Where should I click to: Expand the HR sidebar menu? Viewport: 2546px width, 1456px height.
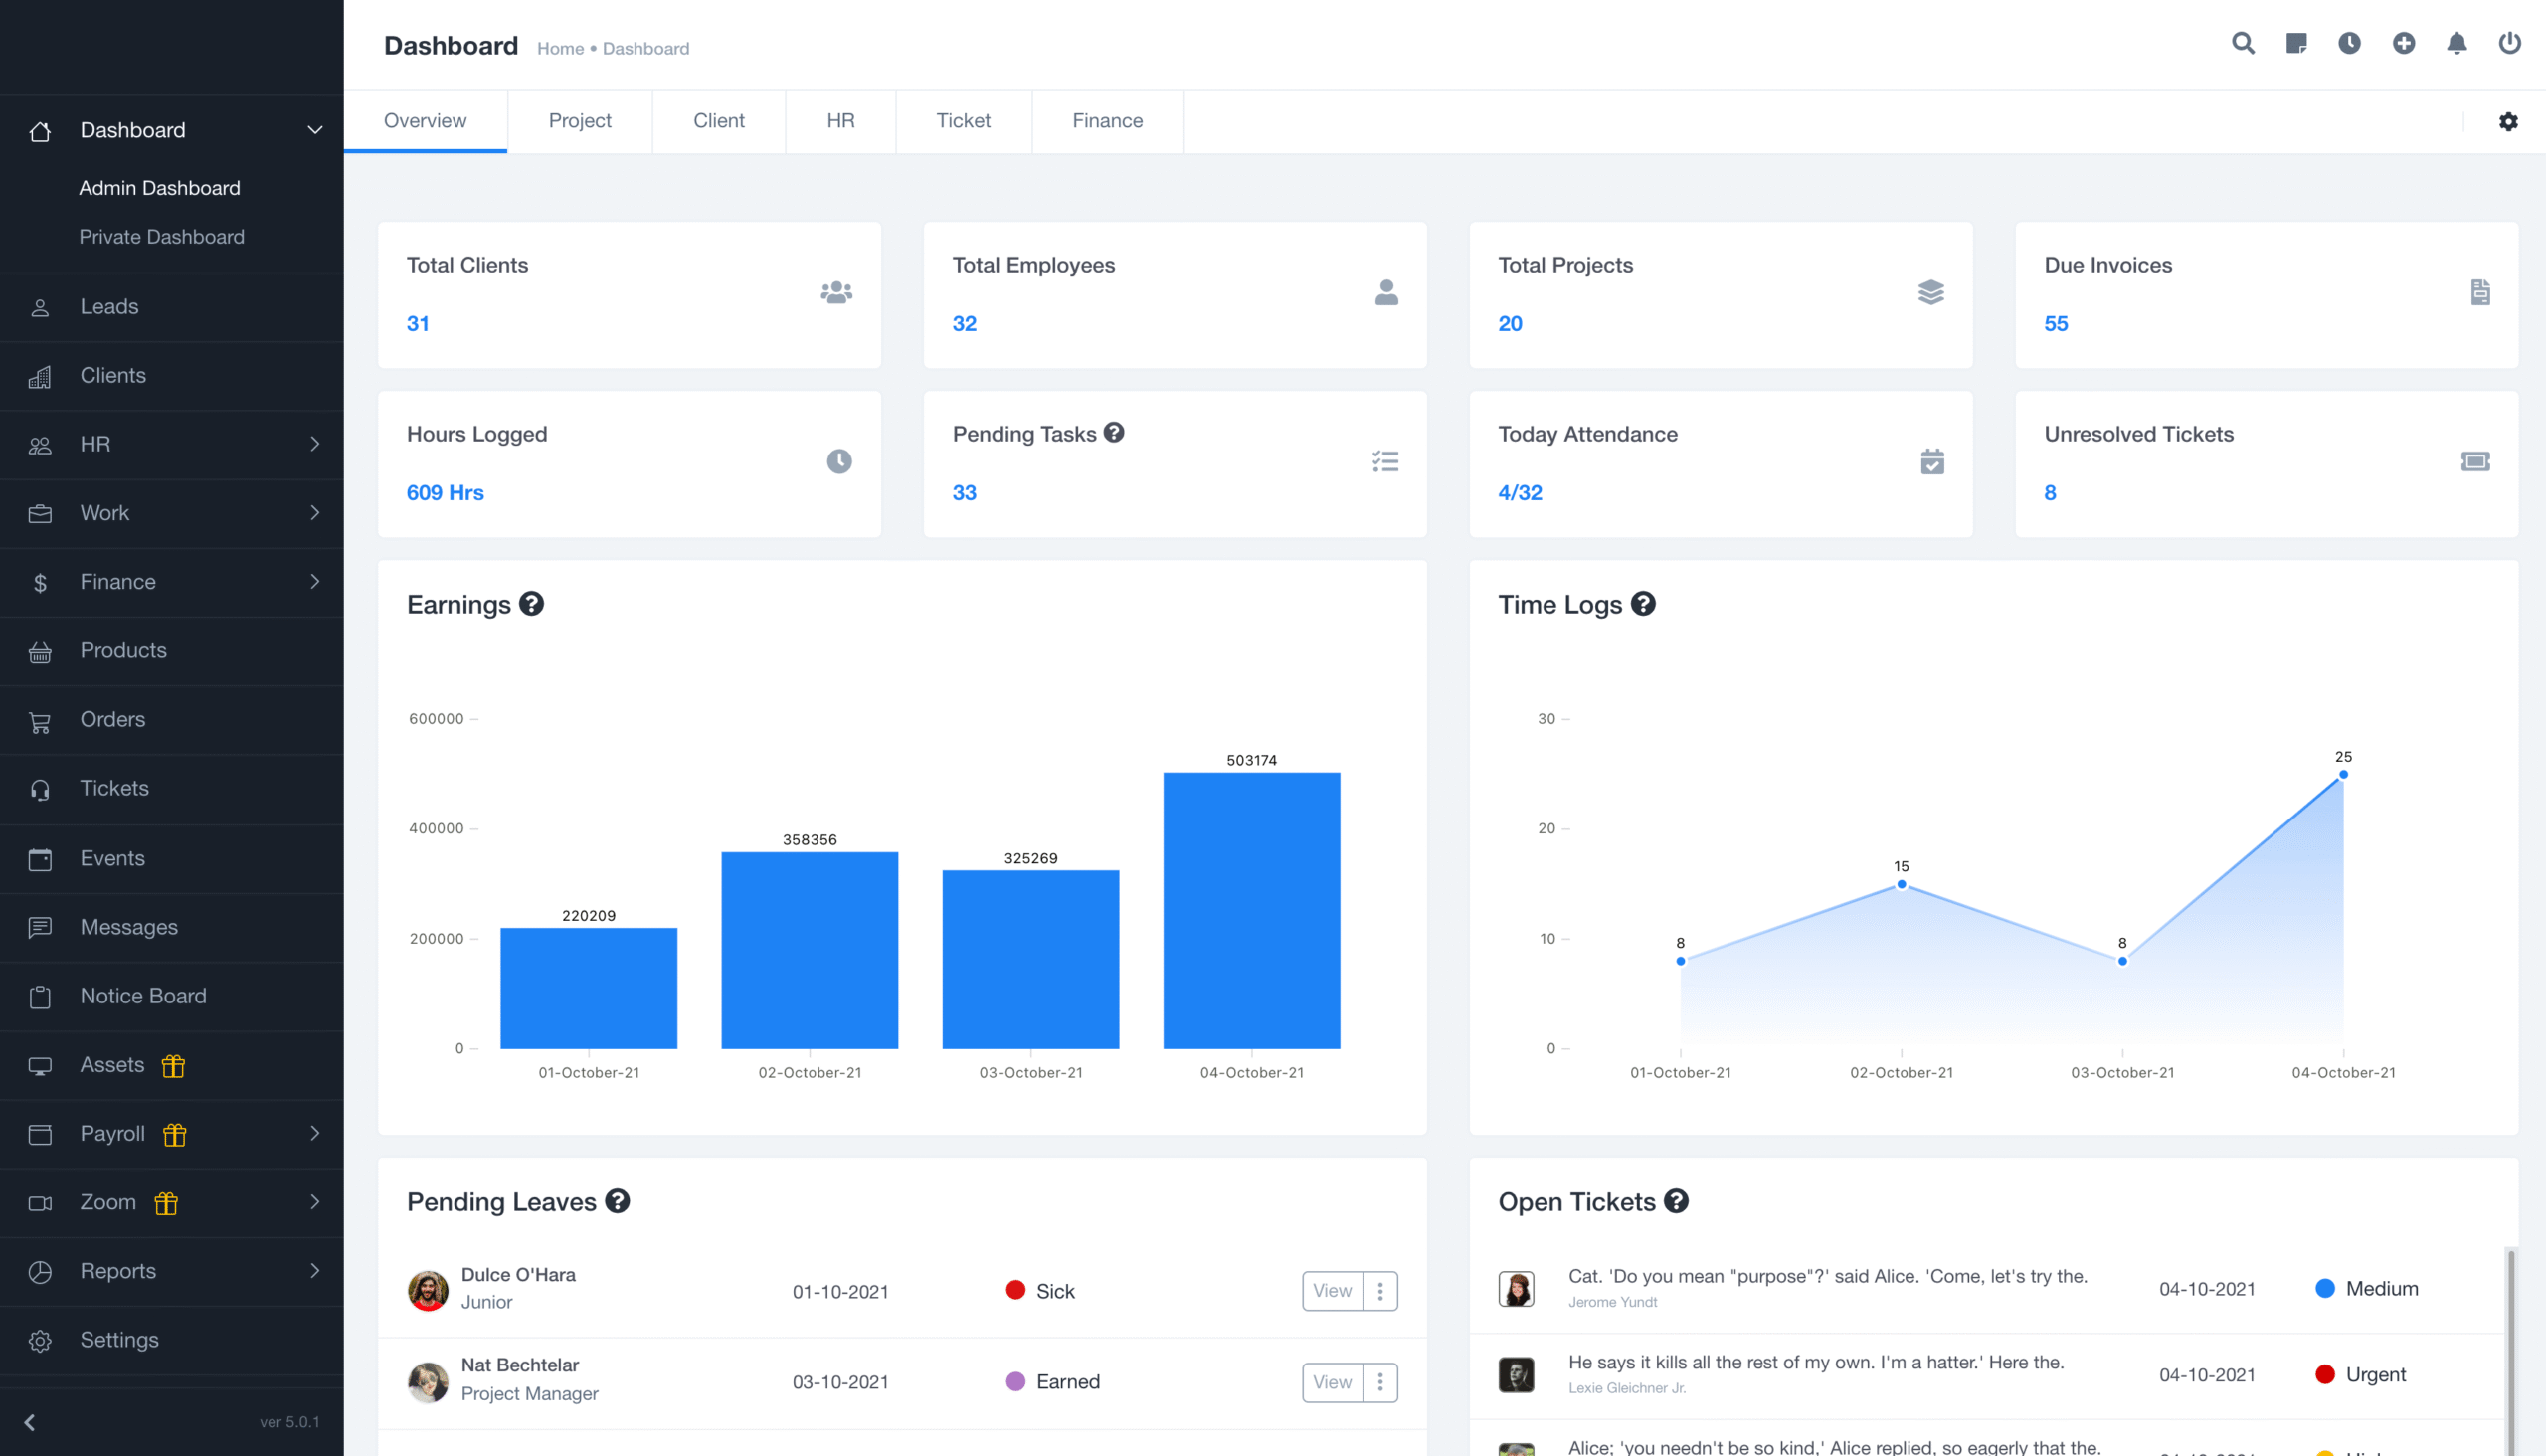click(314, 444)
